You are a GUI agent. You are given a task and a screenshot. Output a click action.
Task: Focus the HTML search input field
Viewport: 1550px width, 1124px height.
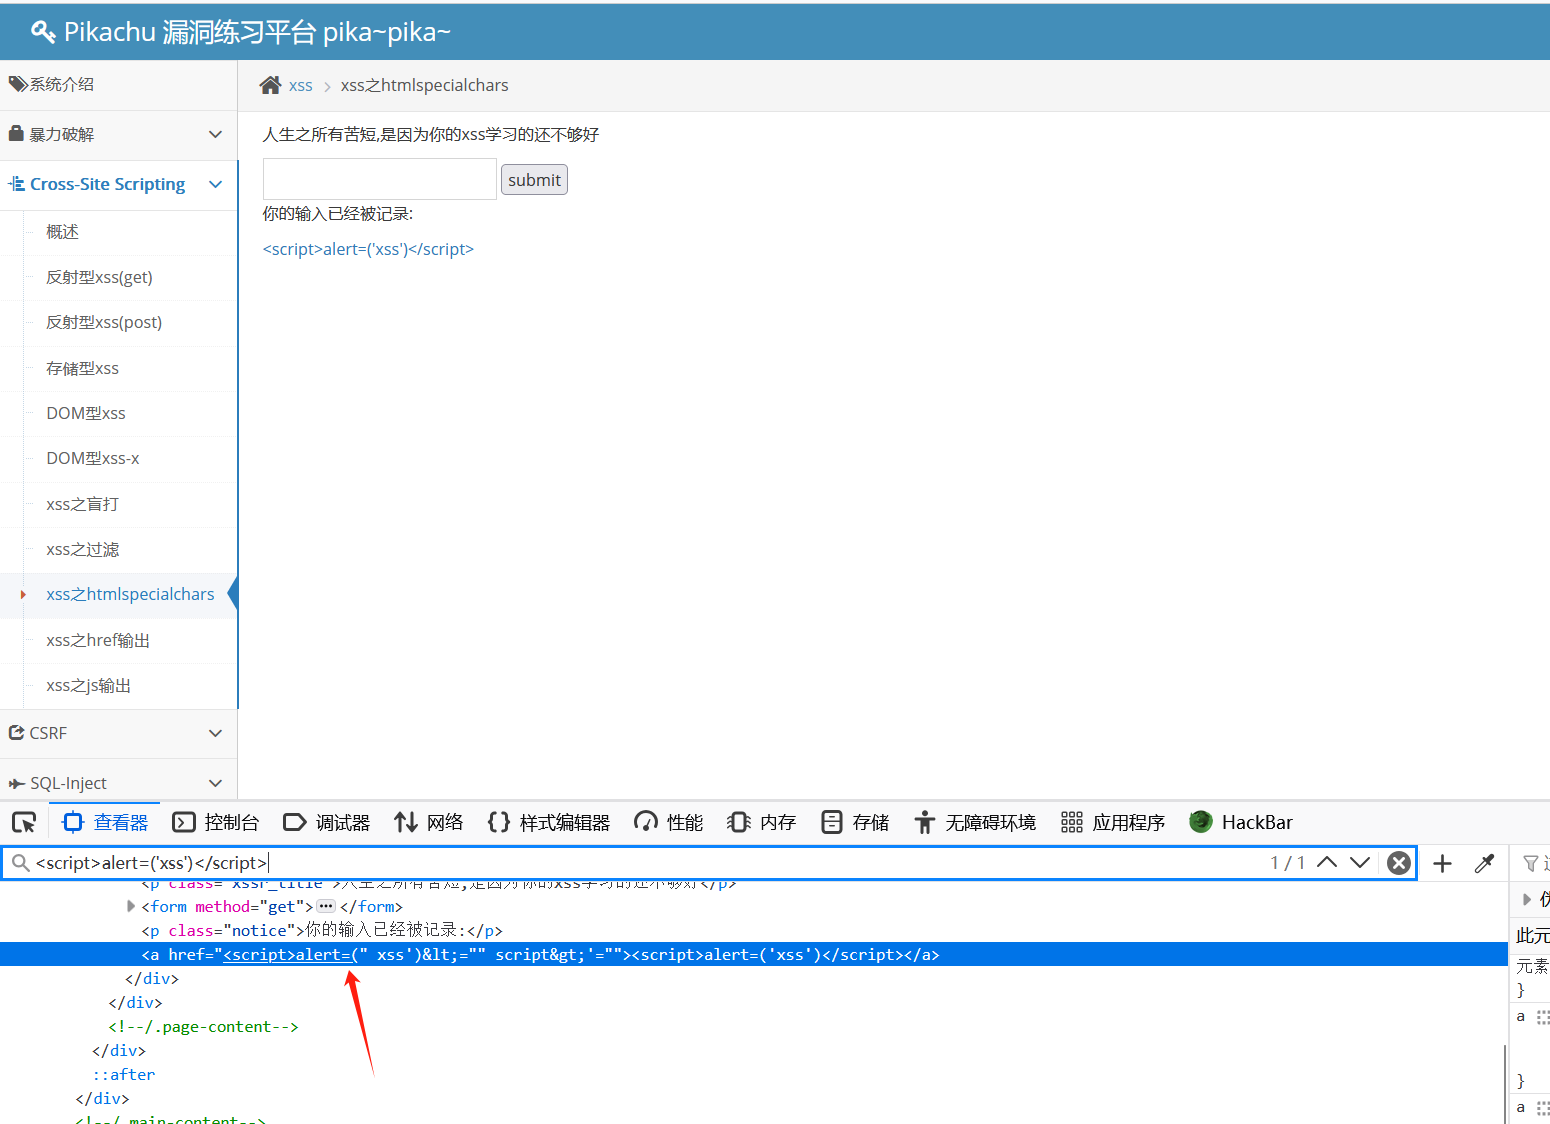[x=650, y=863]
